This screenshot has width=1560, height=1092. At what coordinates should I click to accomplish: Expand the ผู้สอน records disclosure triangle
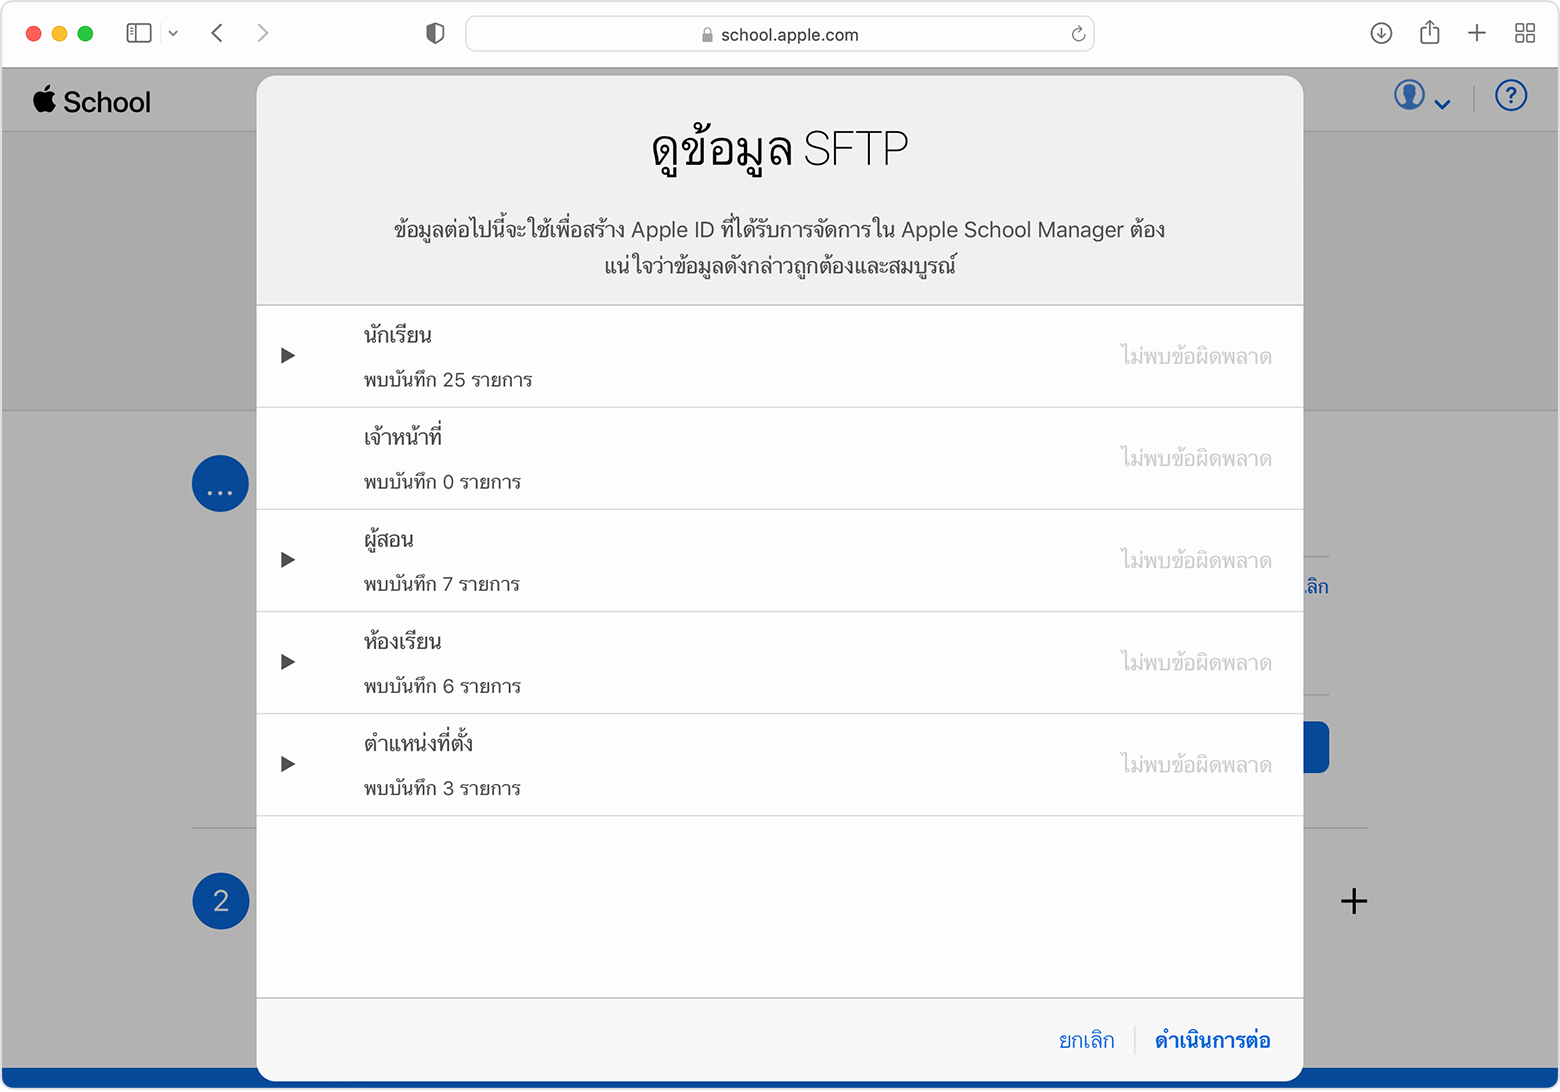[x=288, y=560]
